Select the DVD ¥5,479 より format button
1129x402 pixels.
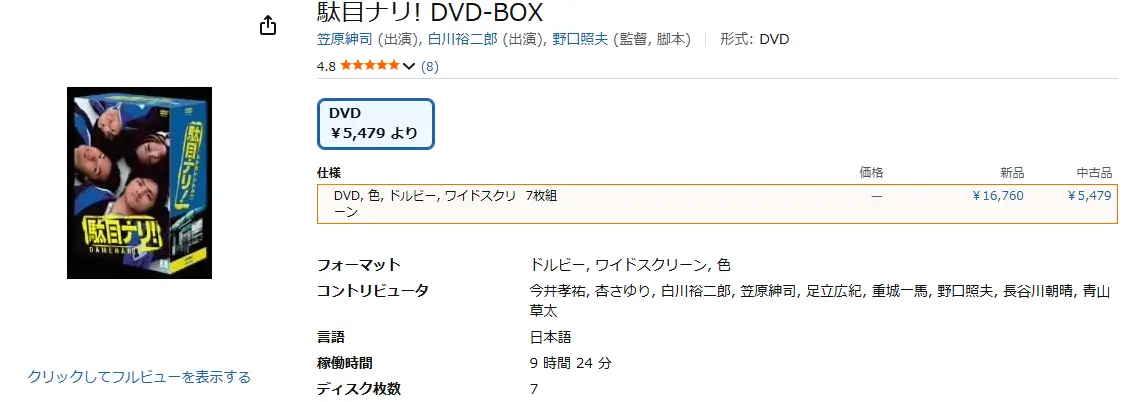coord(375,123)
